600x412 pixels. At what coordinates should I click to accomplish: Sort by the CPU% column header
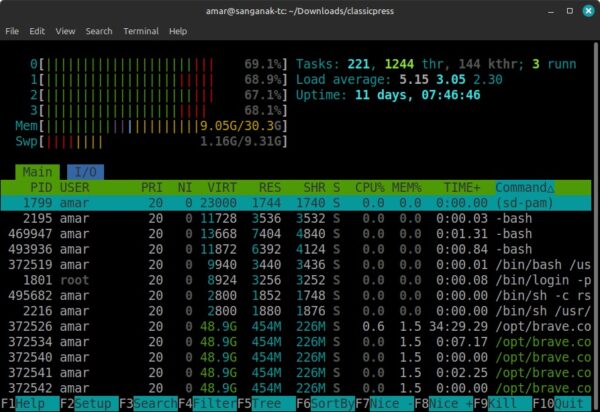pos(370,187)
